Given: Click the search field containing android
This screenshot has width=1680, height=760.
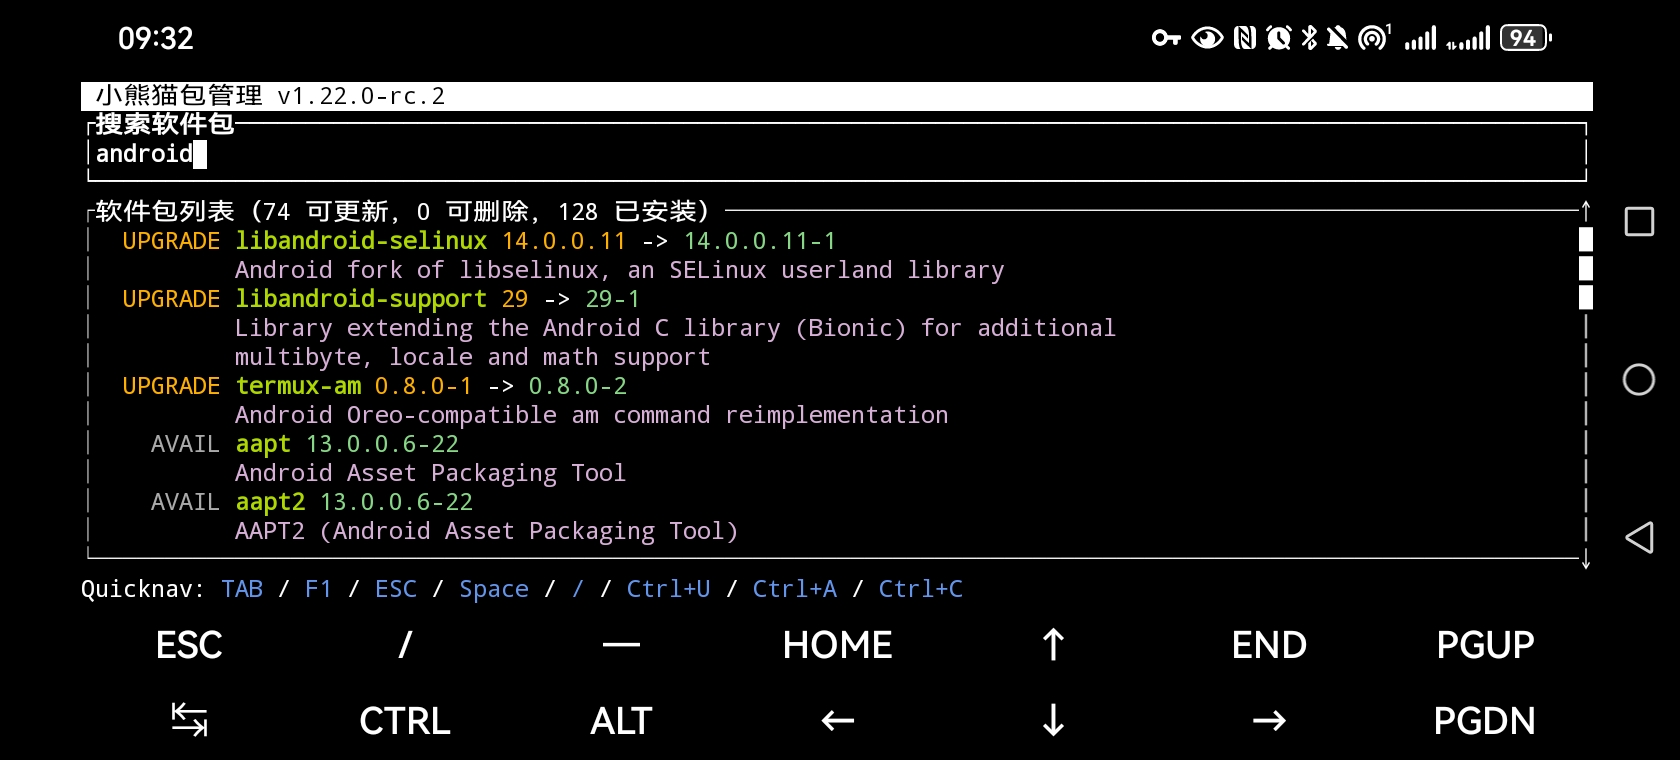Looking at the screenshot, I should [836, 154].
